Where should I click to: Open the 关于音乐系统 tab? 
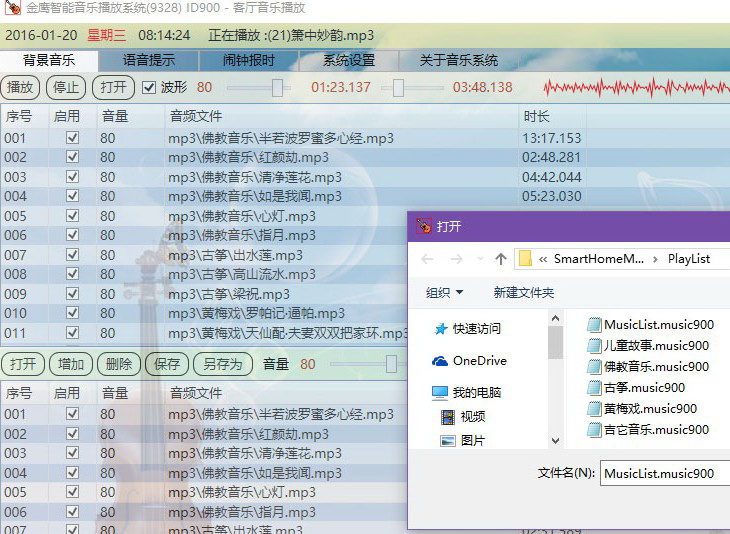pos(459,60)
